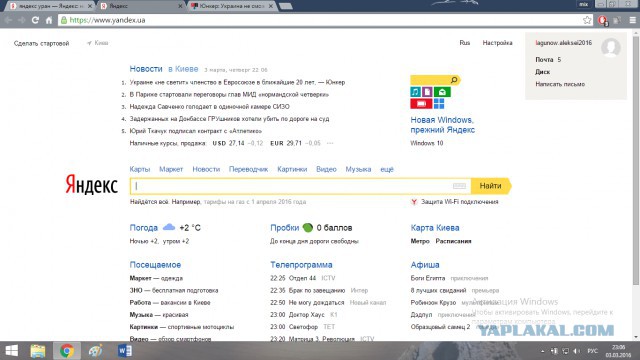The width and height of the screenshot is (640, 360).
Task: Switch to the Яндекс tab
Action: click(139, 6)
